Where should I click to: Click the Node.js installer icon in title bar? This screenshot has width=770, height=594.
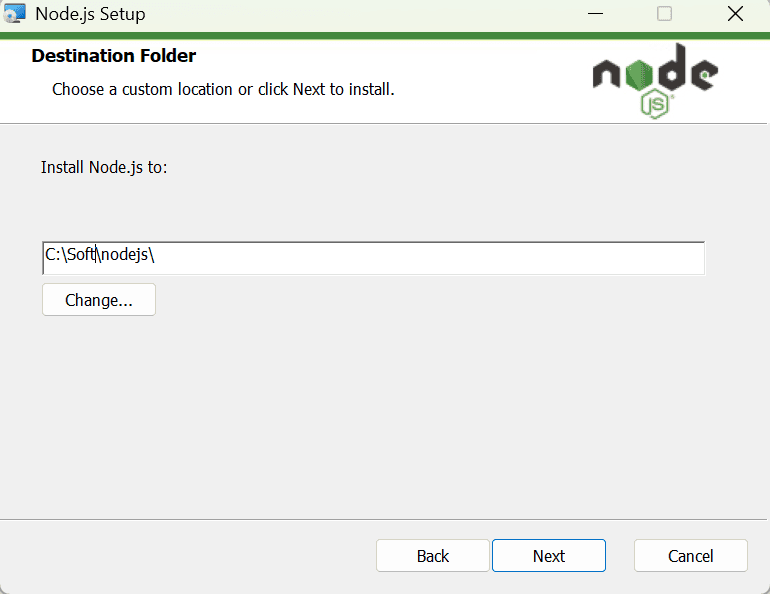tap(14, 14)
